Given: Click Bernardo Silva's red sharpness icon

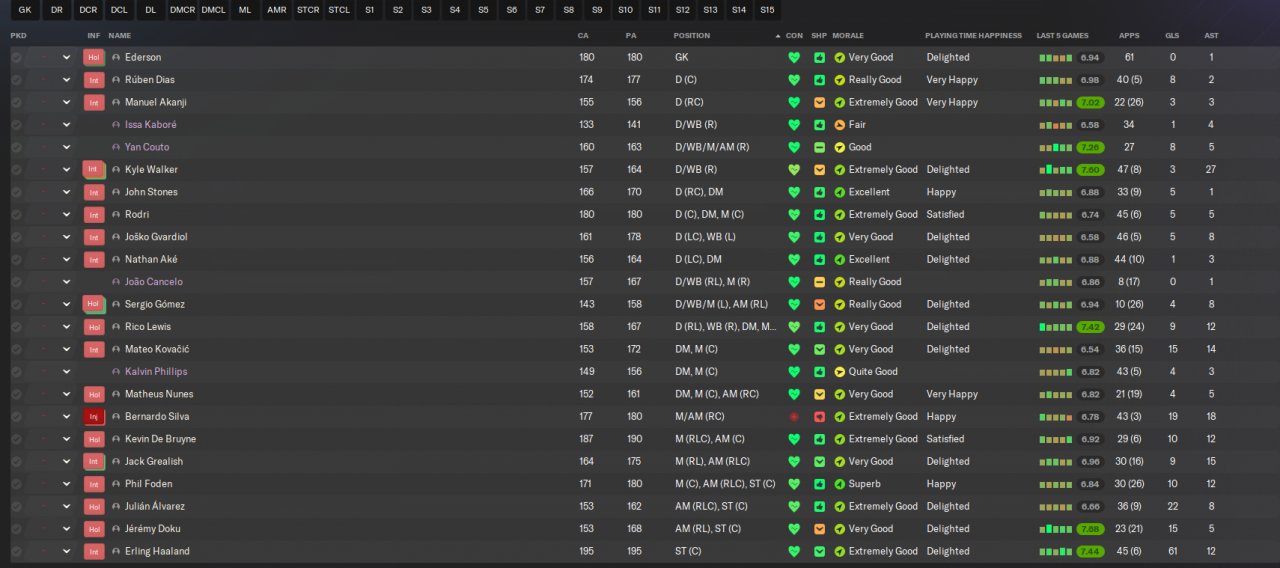Looking at the screenshot, I should (x=819, y=416).
